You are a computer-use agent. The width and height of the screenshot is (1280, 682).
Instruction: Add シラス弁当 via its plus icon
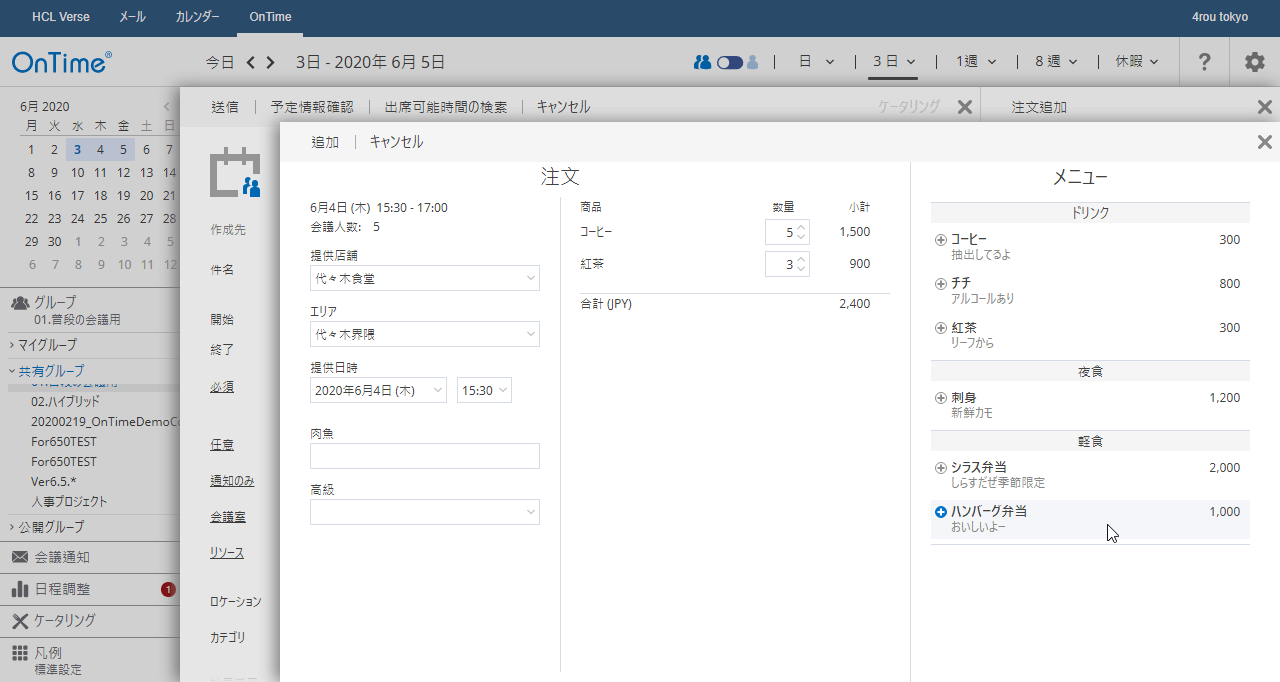pyautogui.click(x=940, y=468)
